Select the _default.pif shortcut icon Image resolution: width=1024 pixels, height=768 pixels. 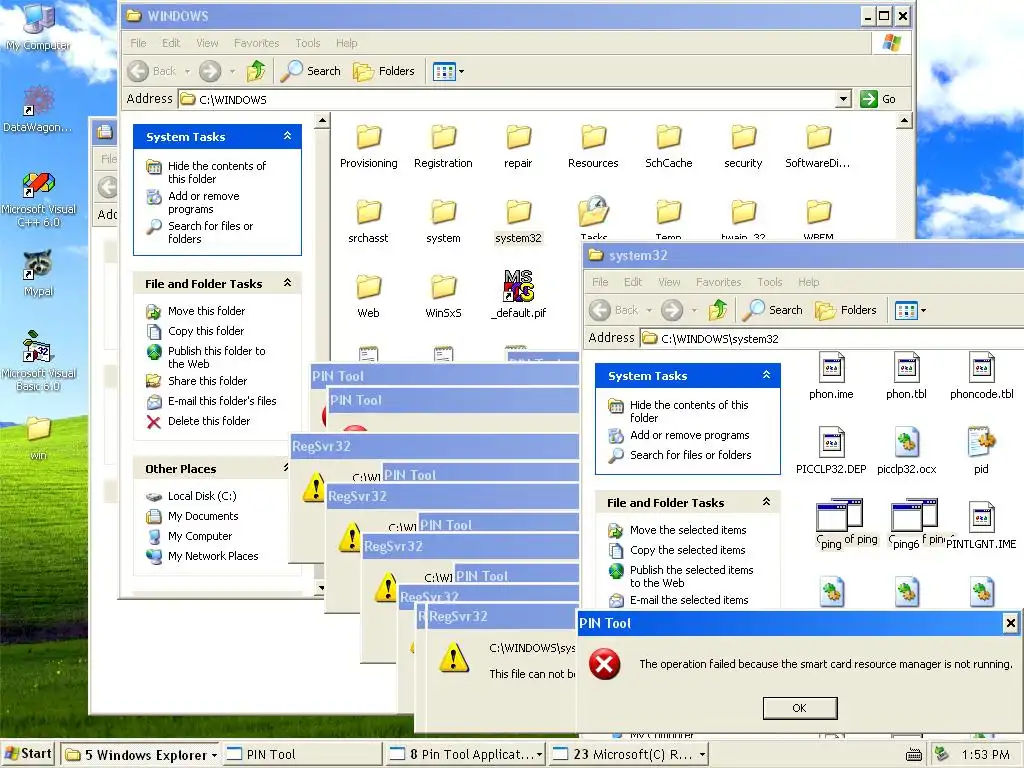point(519,286)
